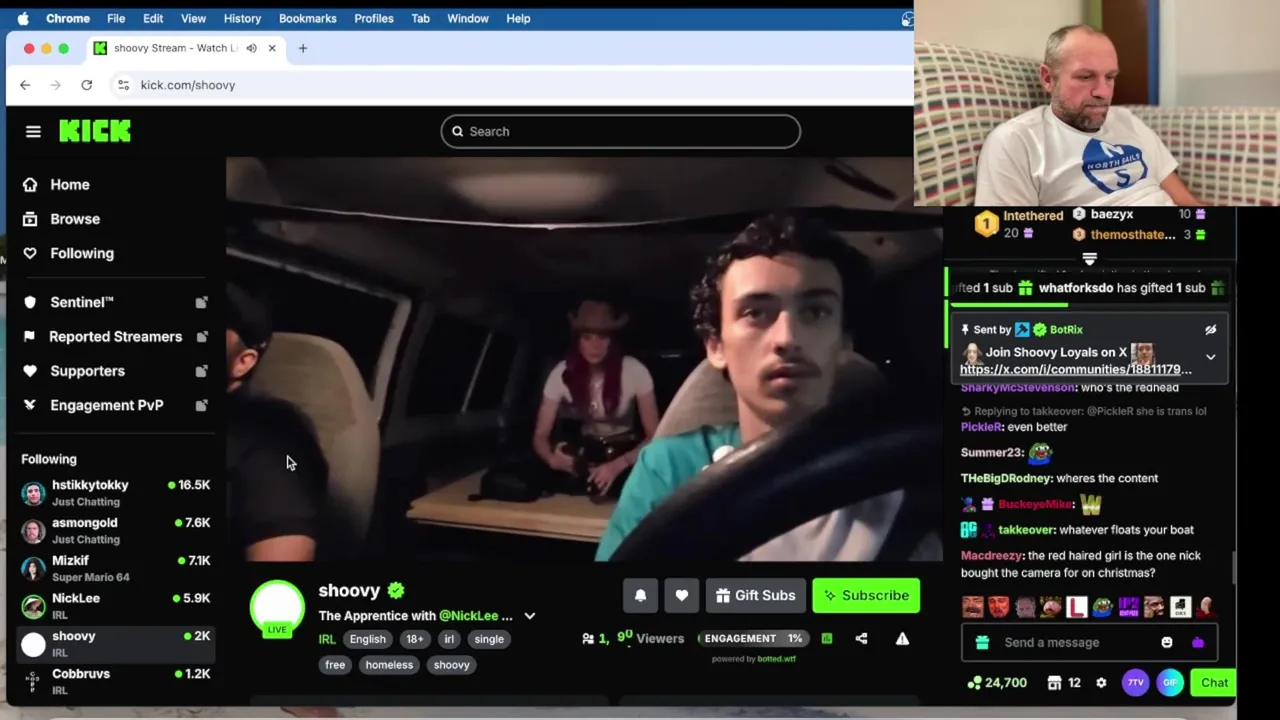
Task: Open hstikkytokky channel in Following list
Action: [x=115, y=492]
